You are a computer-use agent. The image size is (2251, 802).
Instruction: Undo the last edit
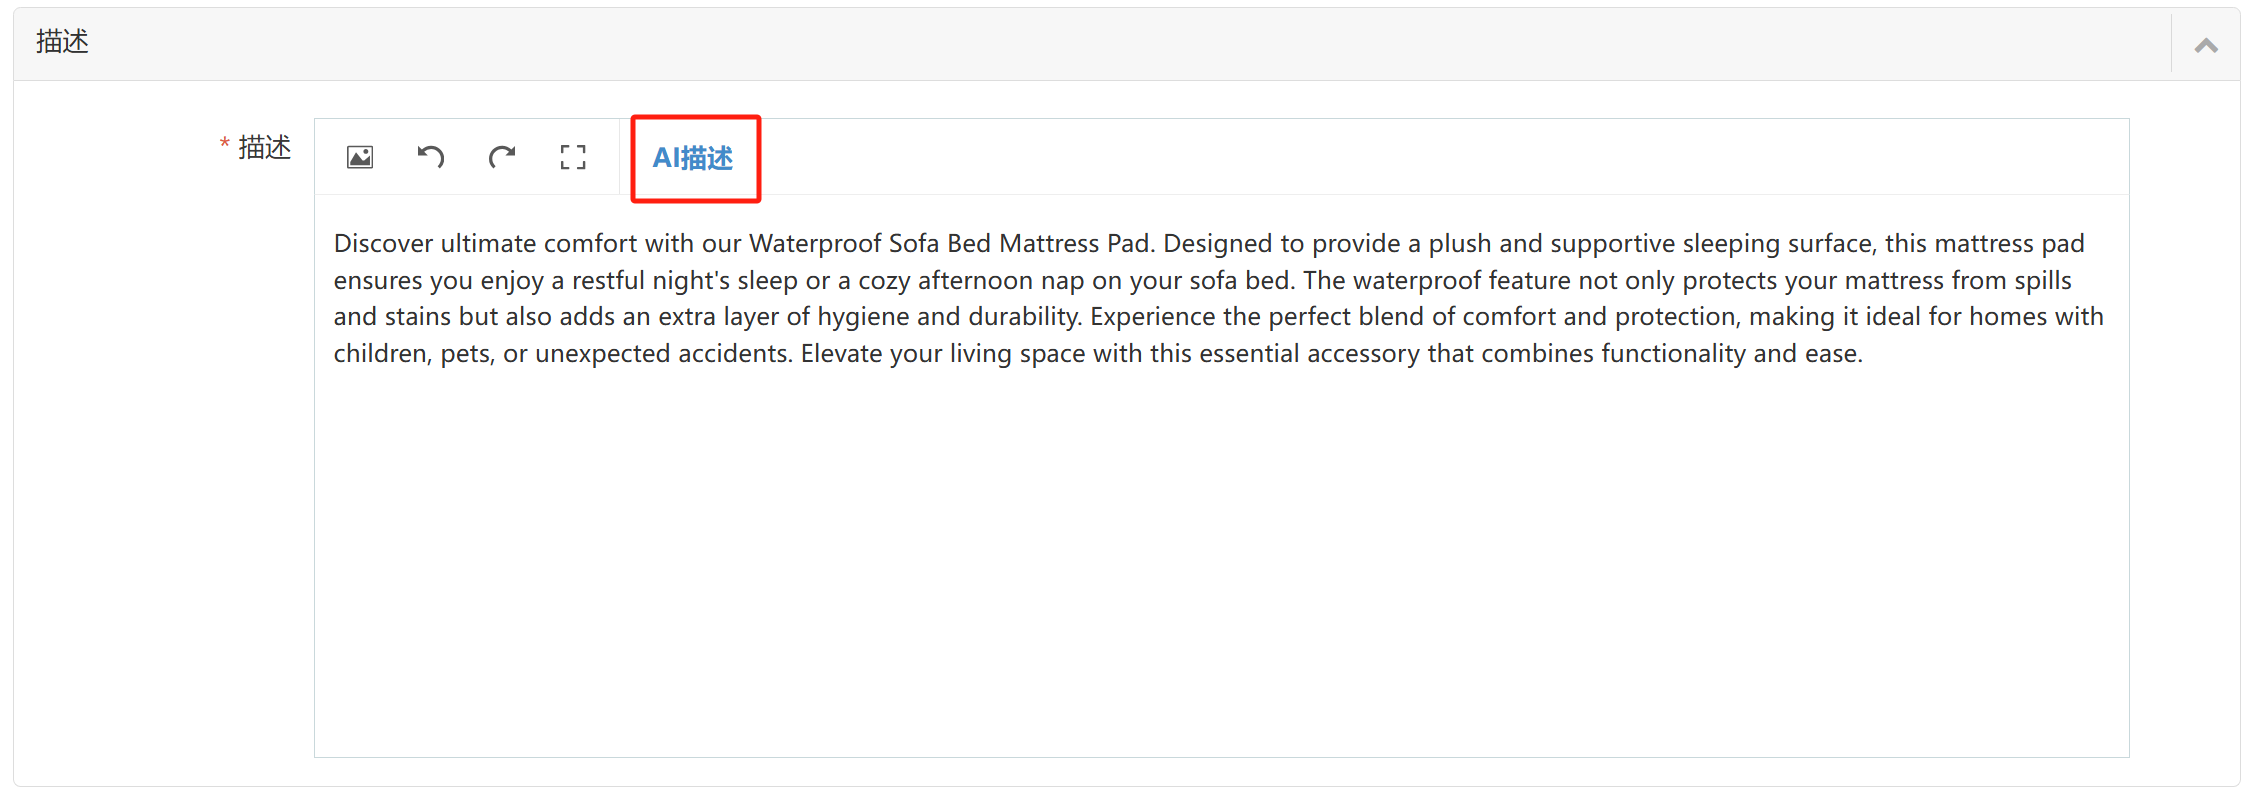(431, 157)
